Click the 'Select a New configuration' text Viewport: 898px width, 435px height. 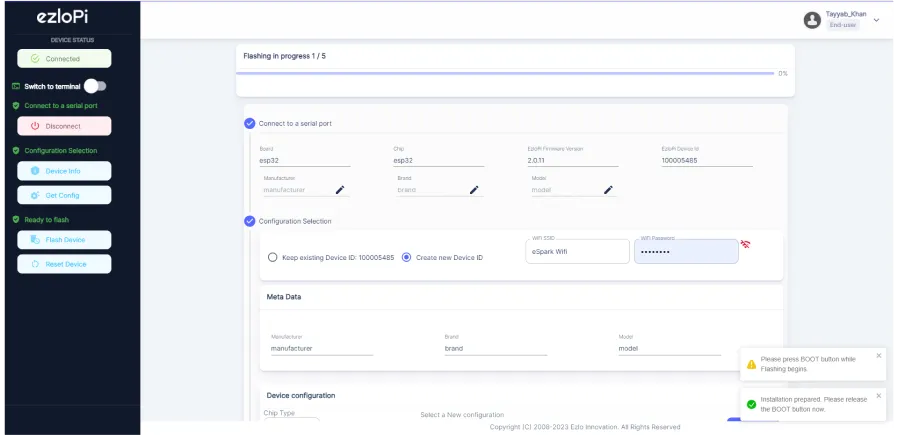tap(462, 414)
